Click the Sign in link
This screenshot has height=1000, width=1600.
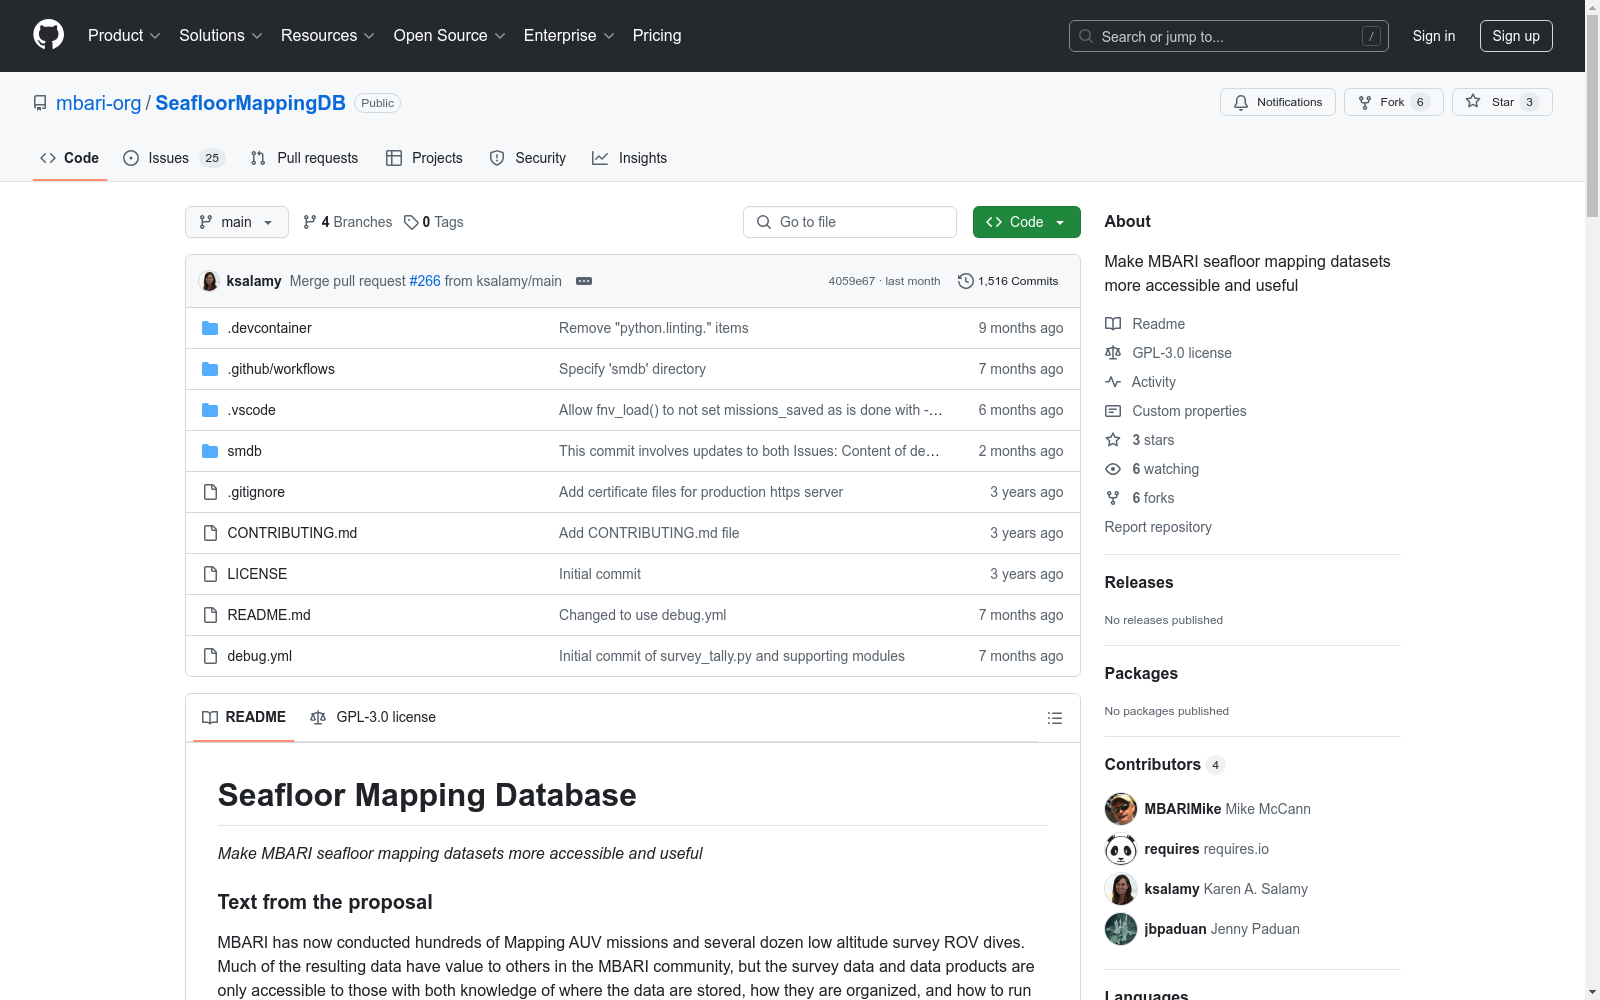pos(1434,36)
